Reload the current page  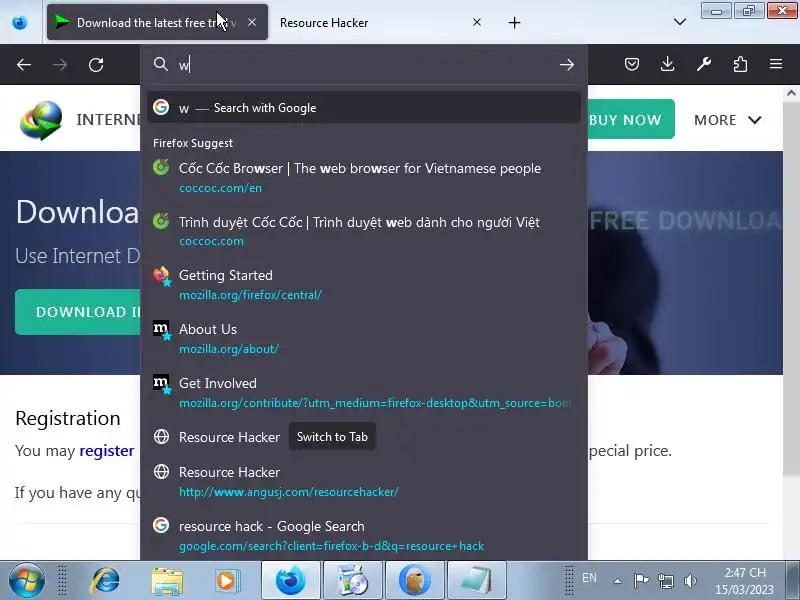(x=96, y=65)
